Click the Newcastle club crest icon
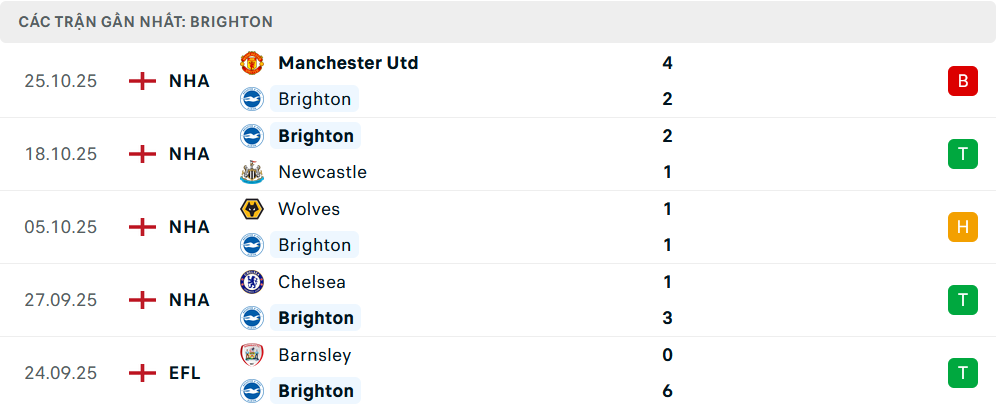The height and width of the screenshot is (407, 1003). [251, 172]
